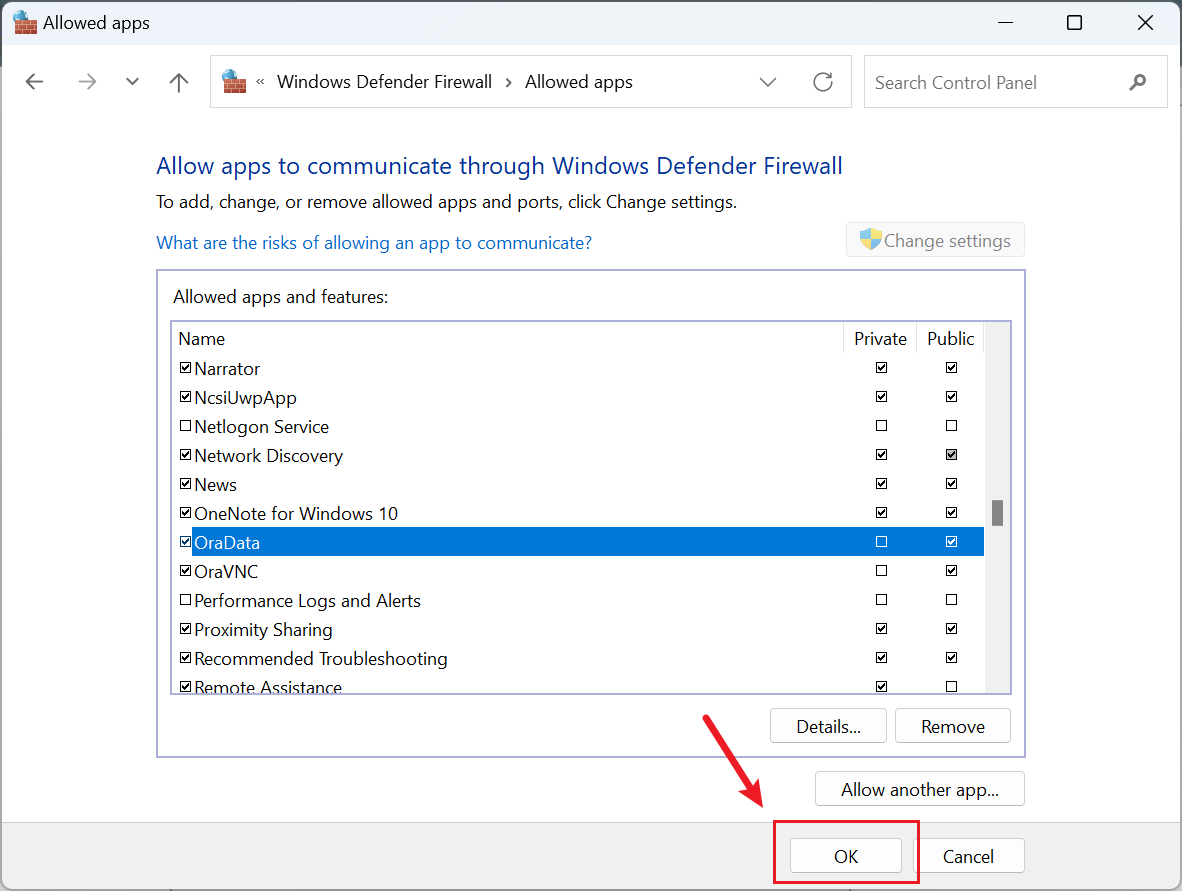Image resolution: width=1182 pixels, height=891 pixels.
Task: Open the recent locations dropdown chevron
Action: point(132,81)
